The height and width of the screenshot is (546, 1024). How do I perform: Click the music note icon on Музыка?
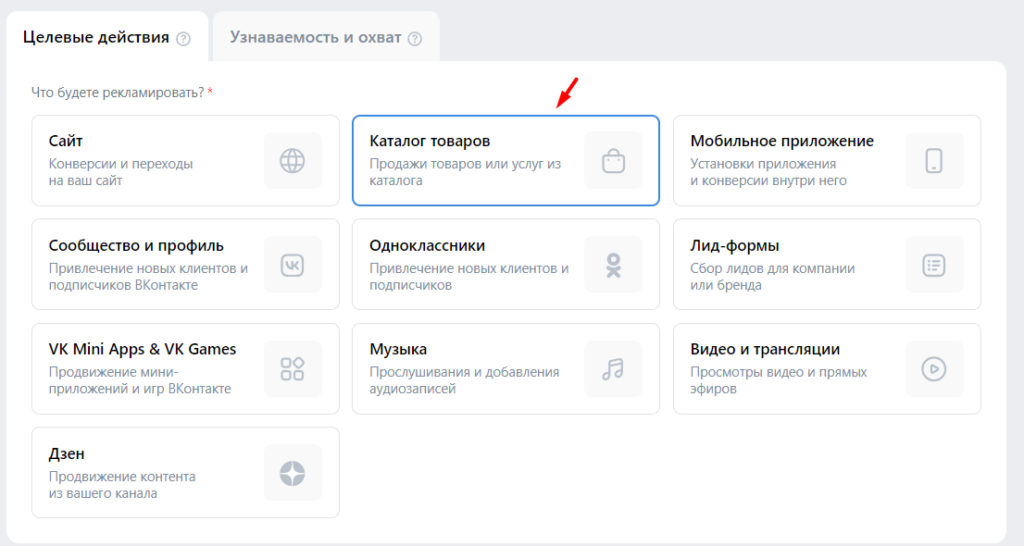click(x=613, y=368)
